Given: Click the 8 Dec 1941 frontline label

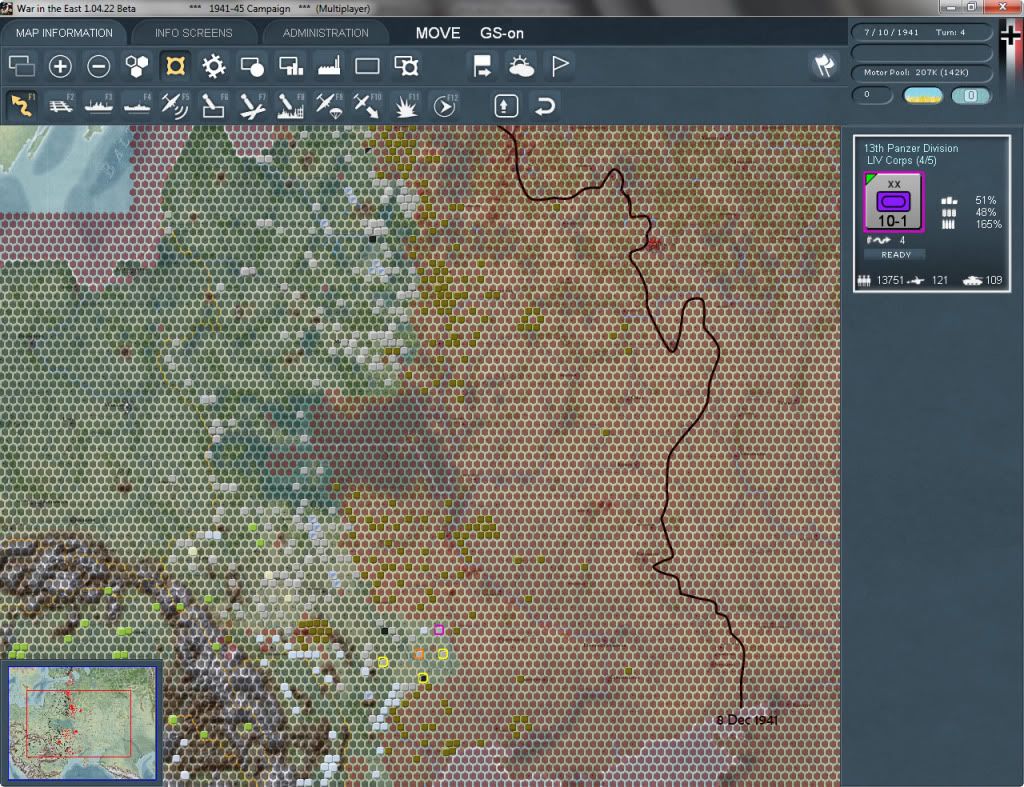Looking at the screenshot, I should pos(747,720).
